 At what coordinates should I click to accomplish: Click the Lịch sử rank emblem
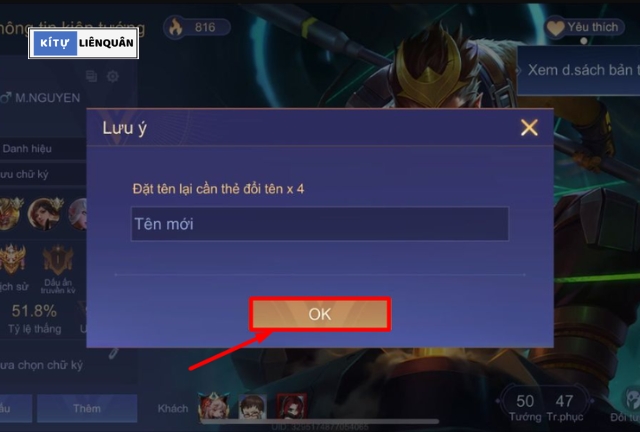[x=12, y=267]
